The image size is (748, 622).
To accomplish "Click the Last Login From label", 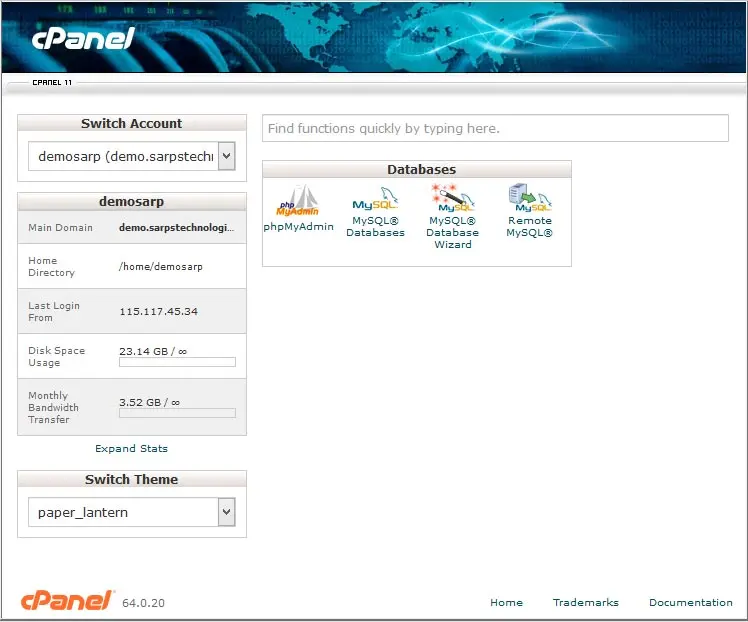I will 54,311.
